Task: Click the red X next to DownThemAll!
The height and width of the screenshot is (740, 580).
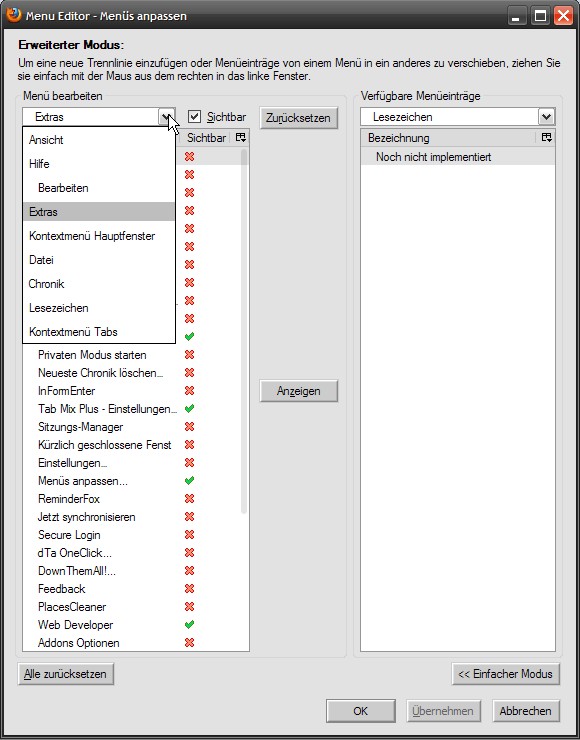Action: tap(189, 571)
